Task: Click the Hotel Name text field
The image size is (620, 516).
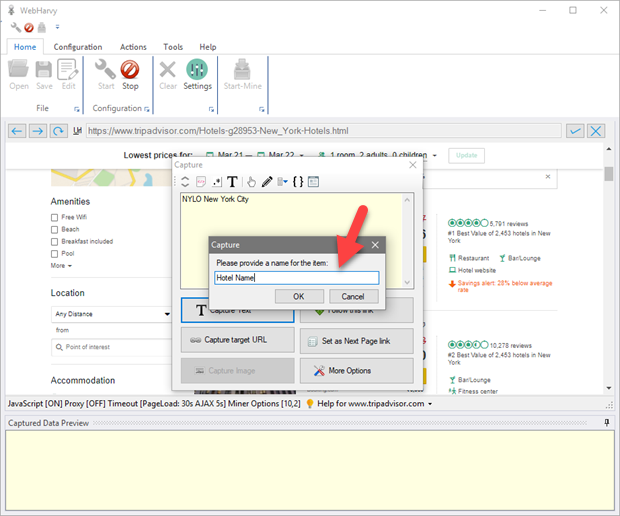Action: click(296, 278)
